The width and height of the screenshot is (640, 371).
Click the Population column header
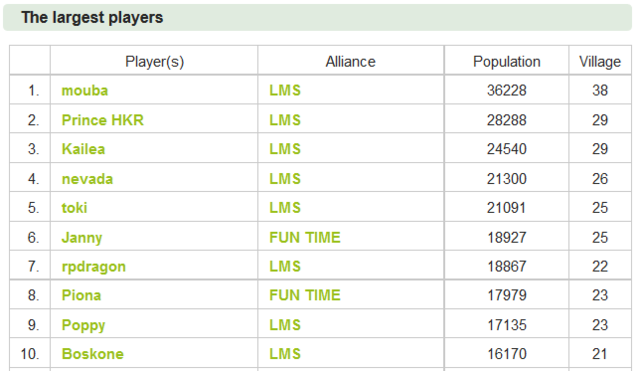tap(507, 62)
